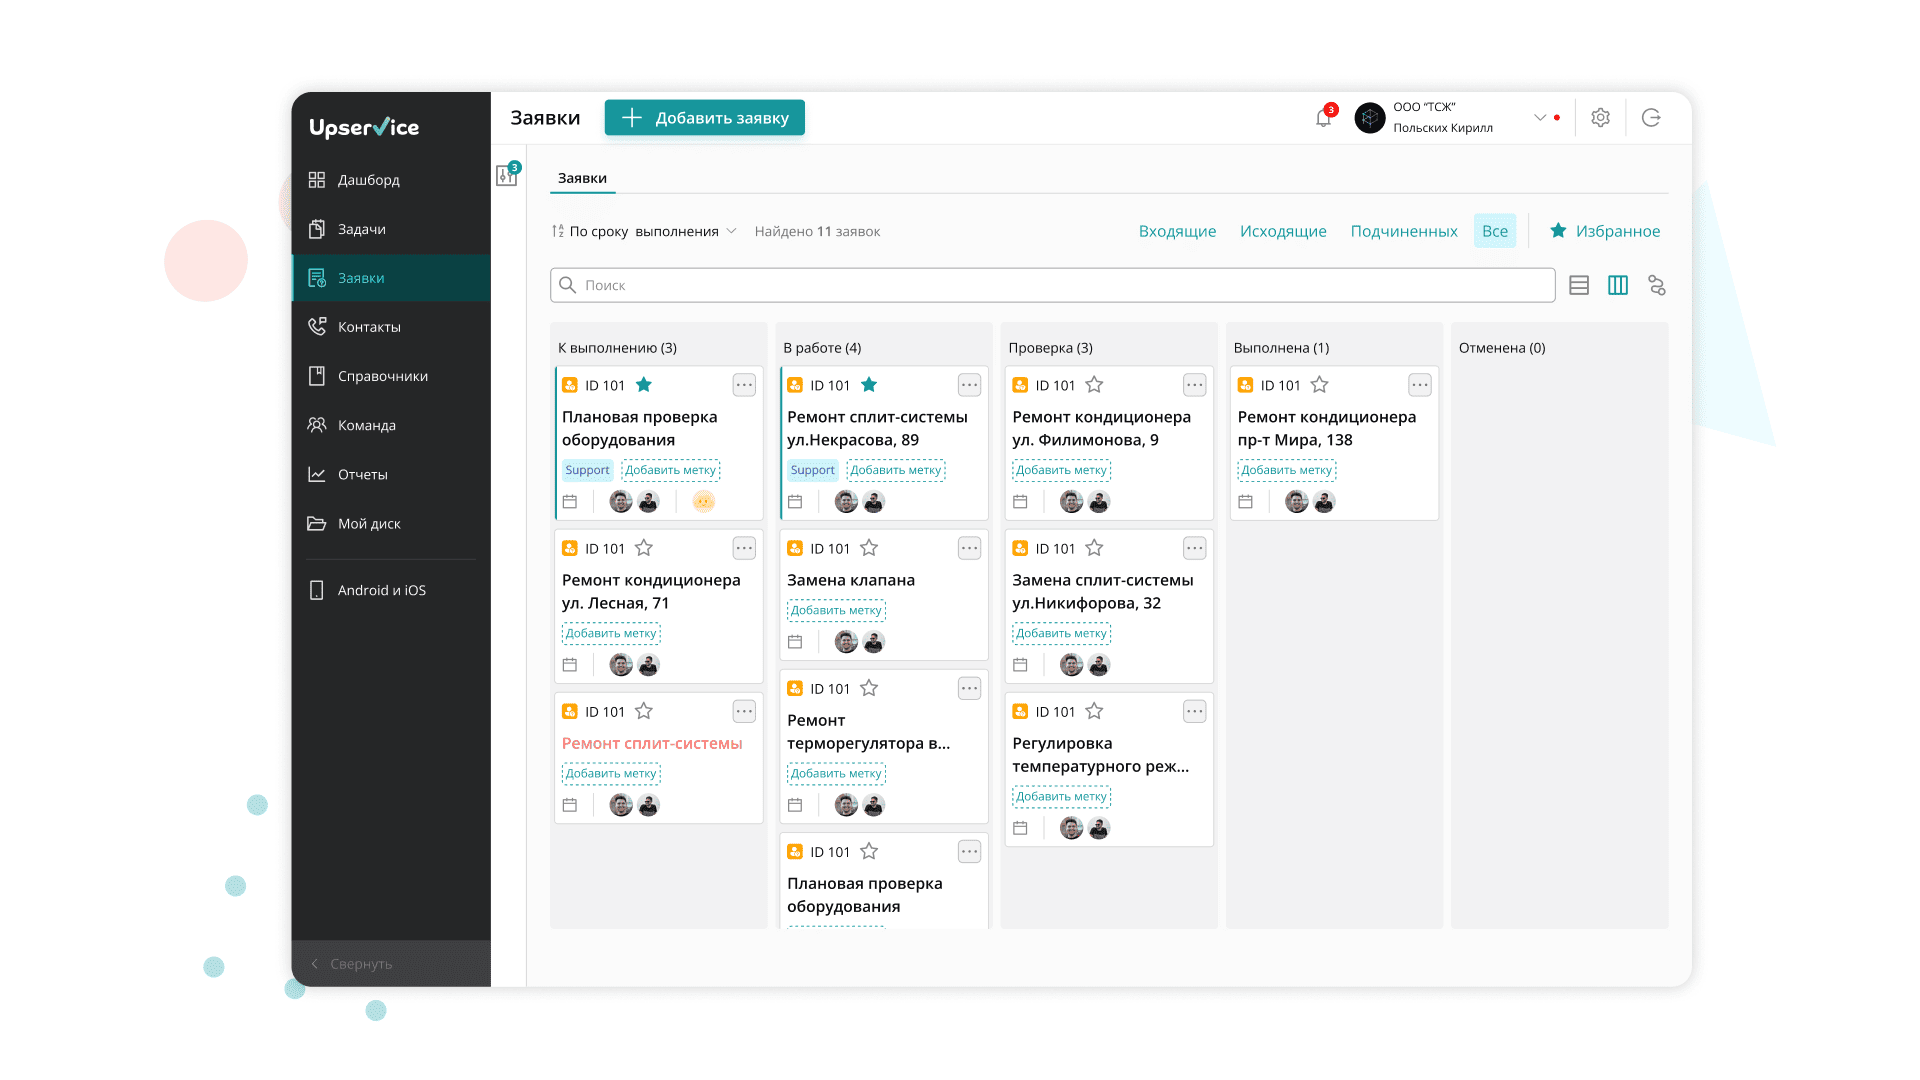Image resolution: width=1920 pixels, height=1080 pixels.
Task: Show Избранное requests
Action: click(1605, 231)
